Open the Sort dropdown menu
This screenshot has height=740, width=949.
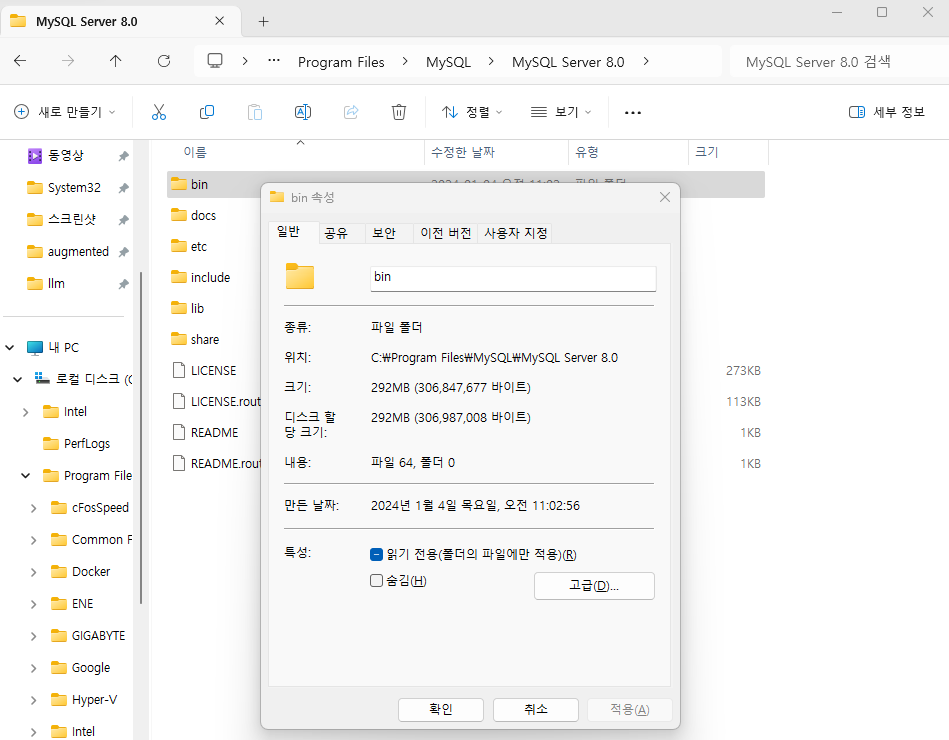point(472,112)
